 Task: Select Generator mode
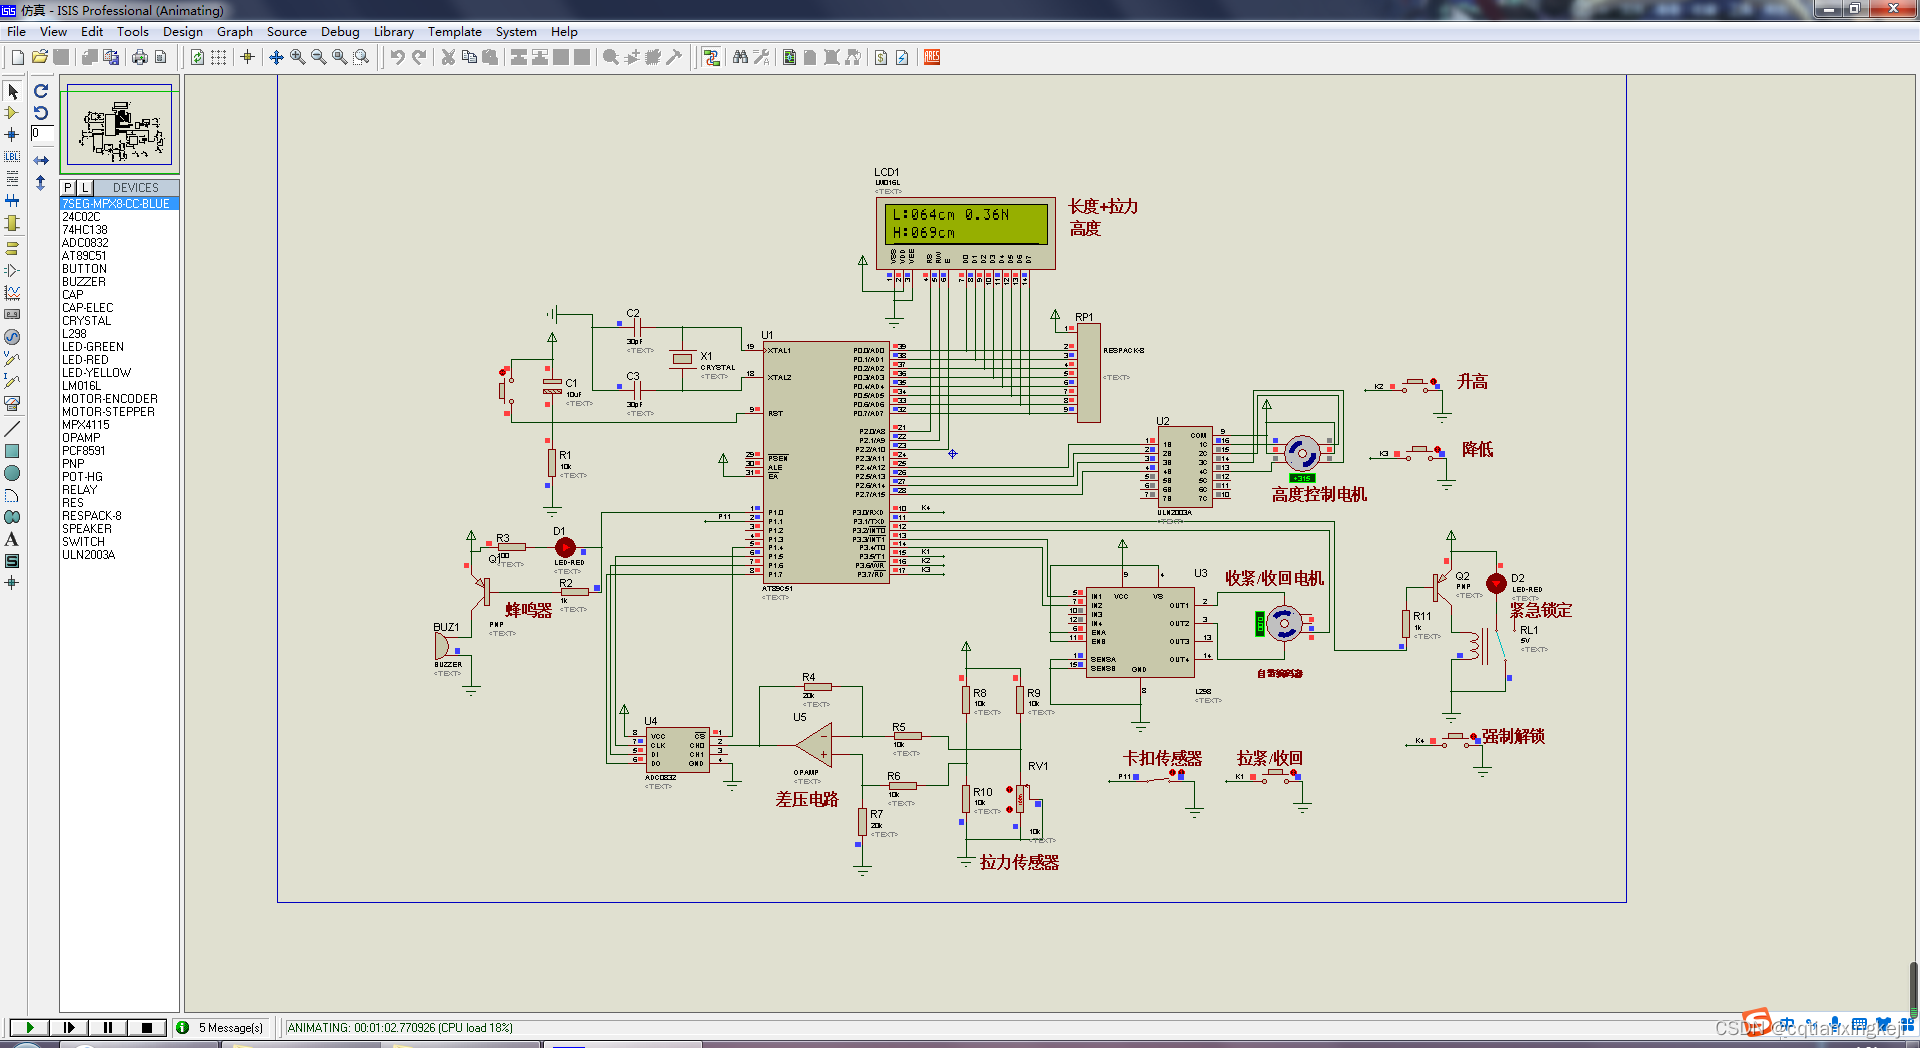(x=12, y=337)
